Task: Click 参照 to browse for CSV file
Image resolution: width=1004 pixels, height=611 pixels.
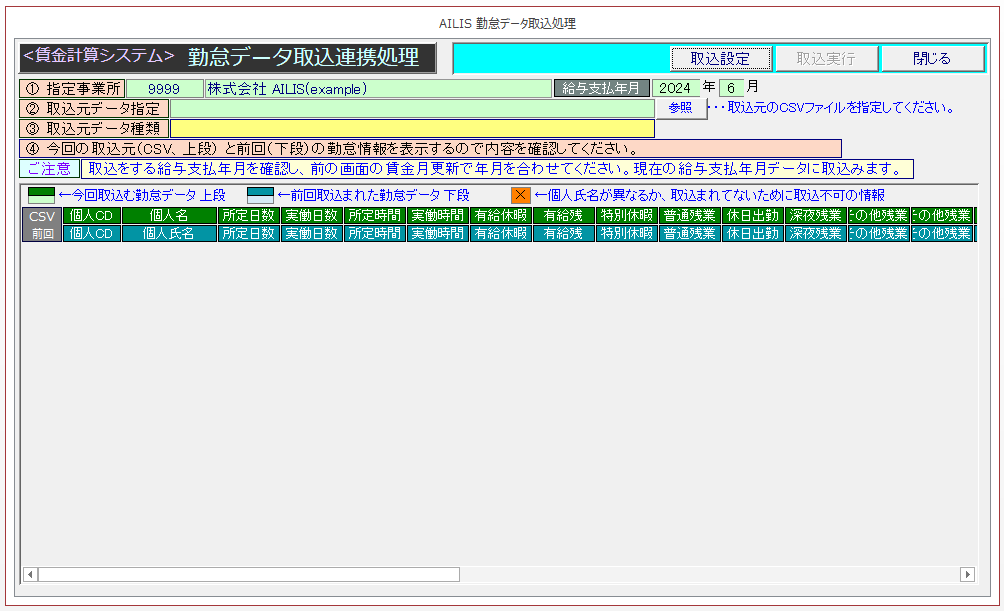Action: tap(680, 108)
